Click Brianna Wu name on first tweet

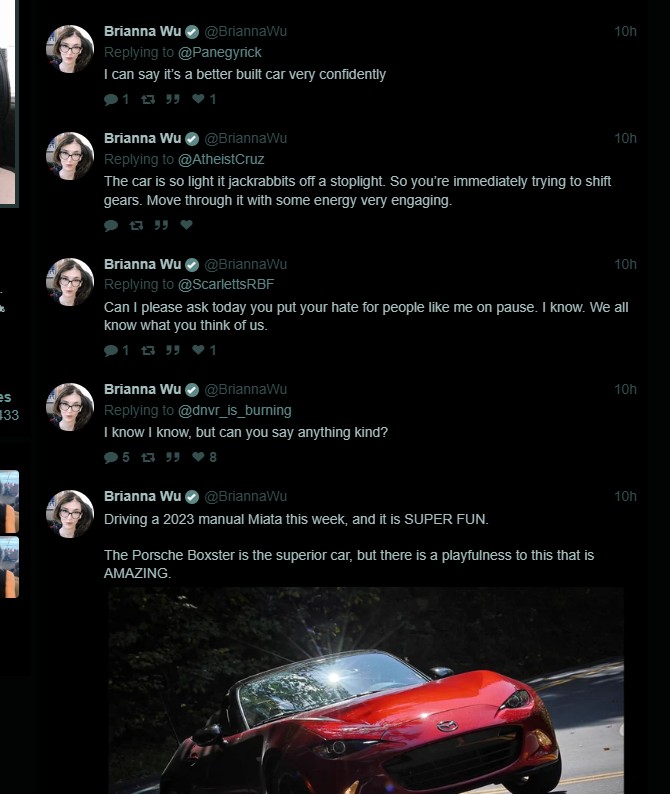click(x=142, y=31)
